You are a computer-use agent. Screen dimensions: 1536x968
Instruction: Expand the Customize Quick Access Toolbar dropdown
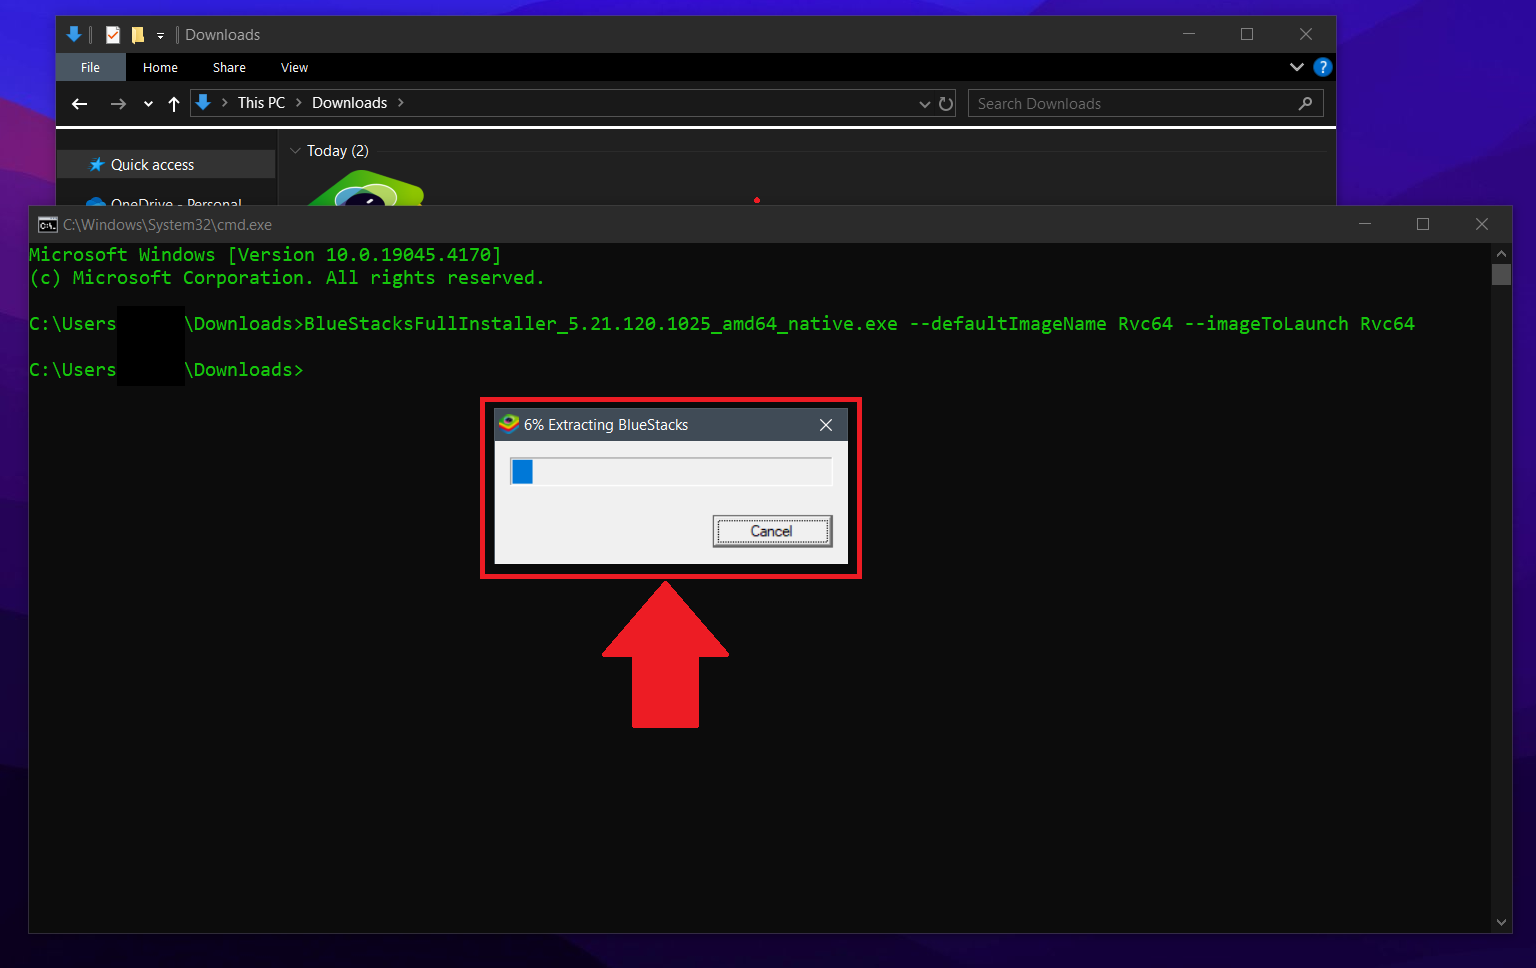161,35
